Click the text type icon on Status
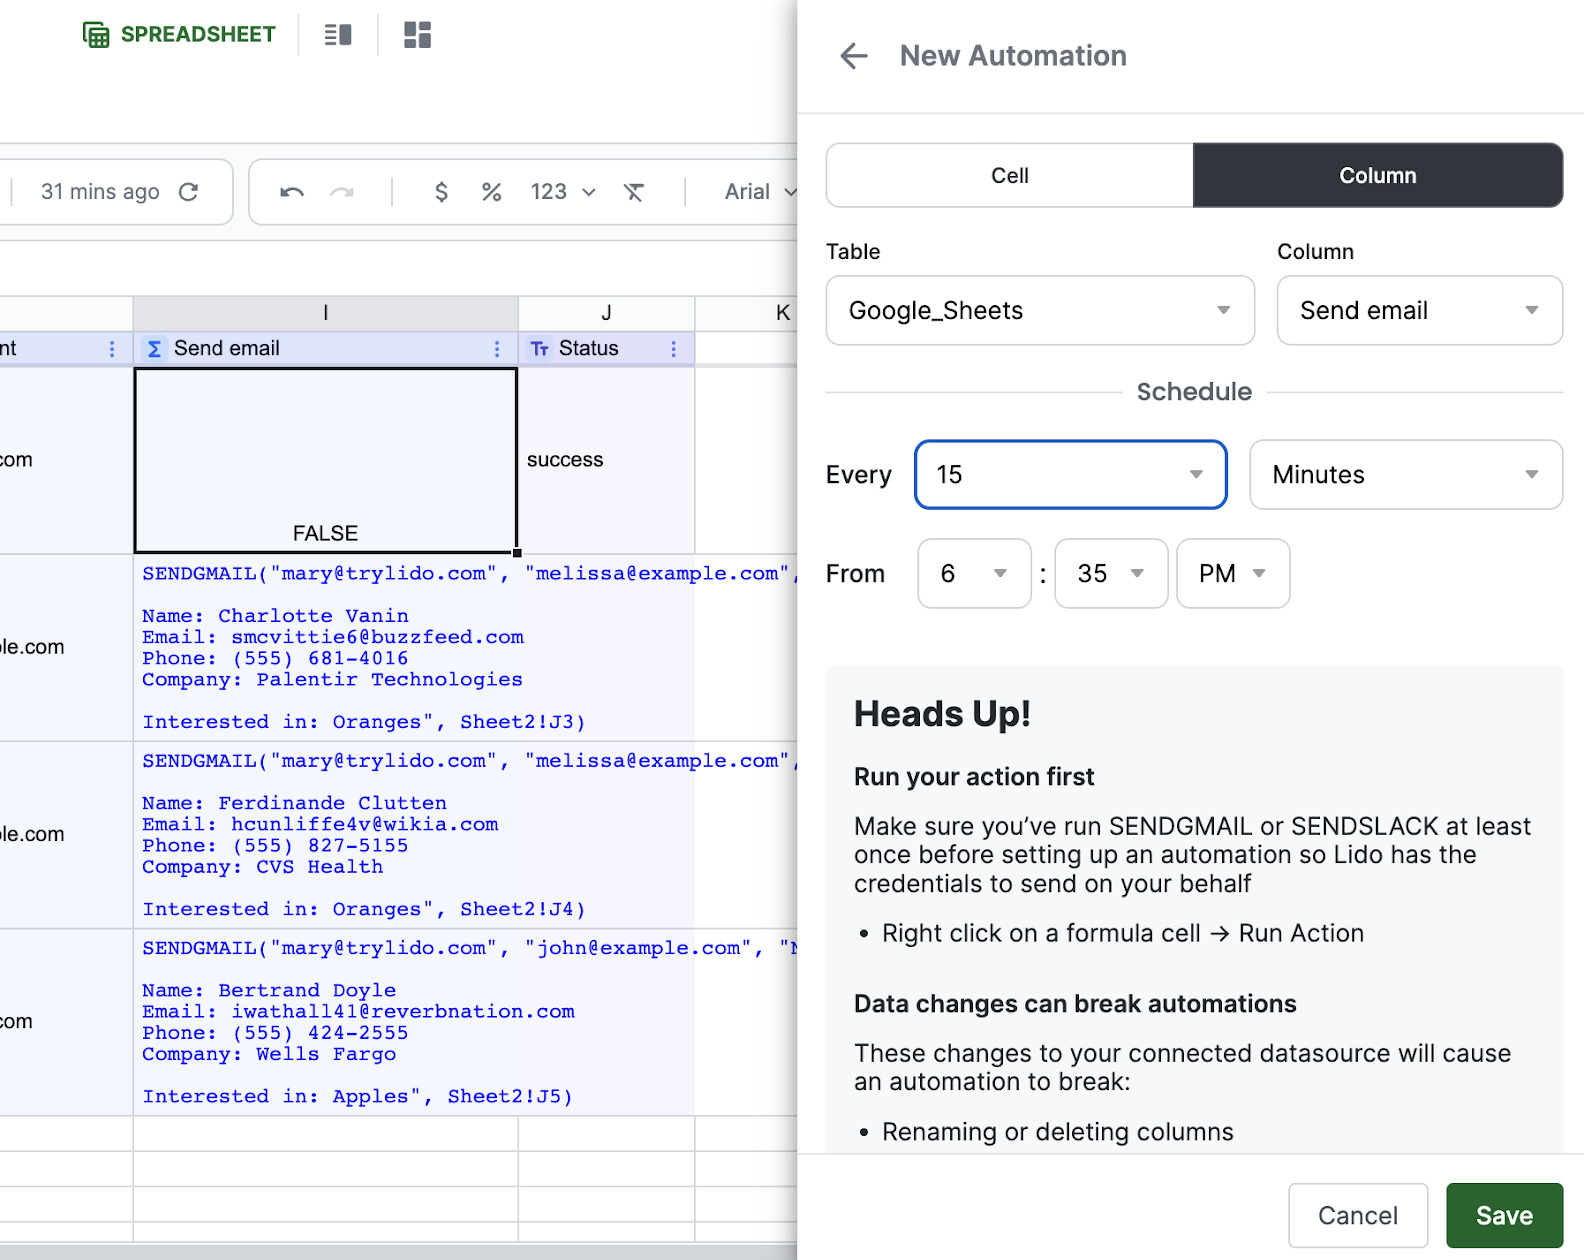Image resolution: width=1584 pixels, height=1260 pixels. pyautogui.click(x=540, y=348)
